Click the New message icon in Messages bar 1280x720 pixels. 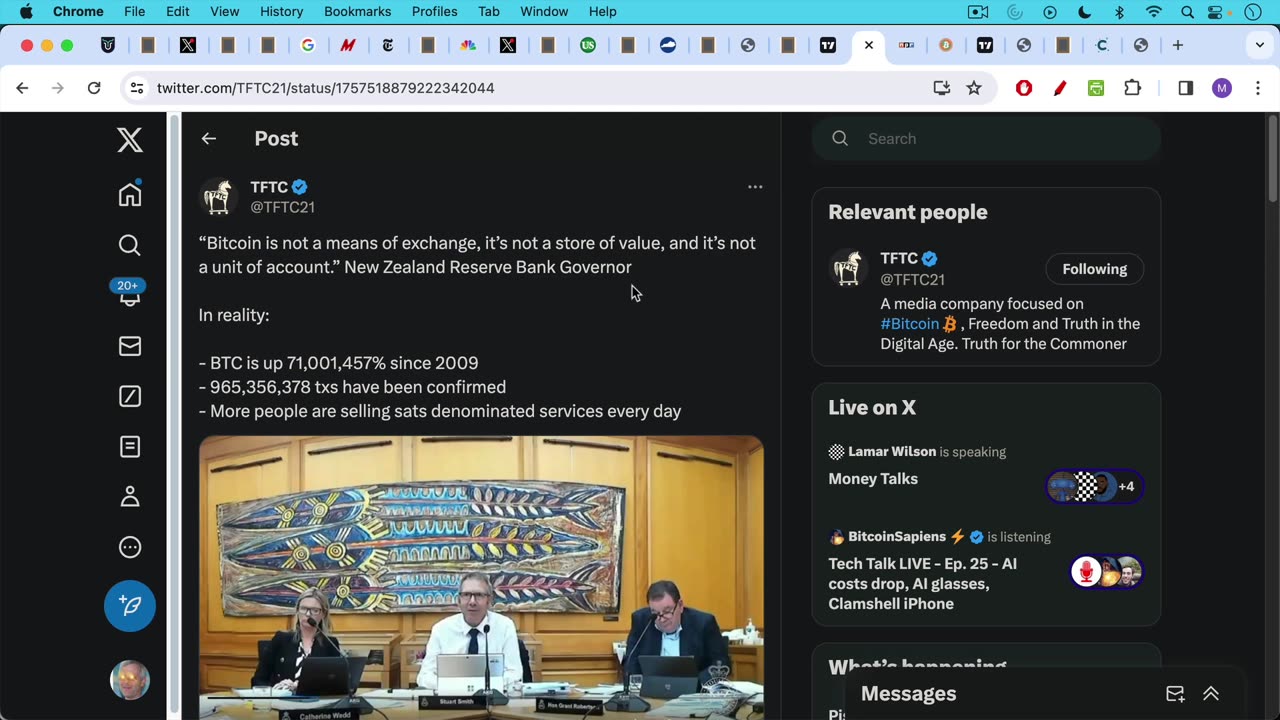click(x=1175, y=694)
